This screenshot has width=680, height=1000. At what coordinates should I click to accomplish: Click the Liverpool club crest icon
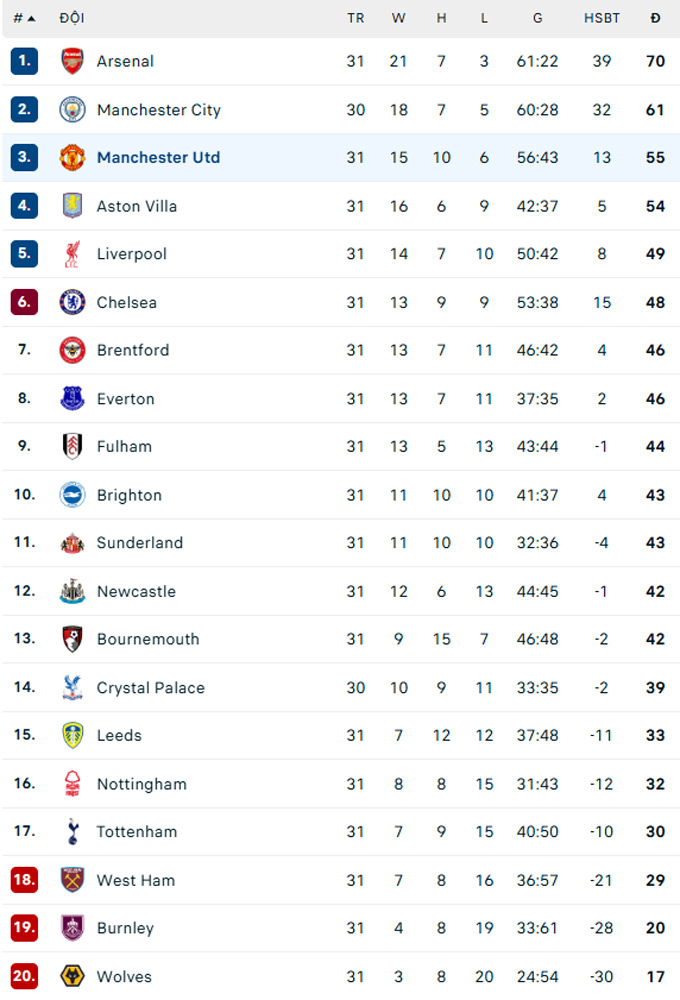click(x=72, y=254)
